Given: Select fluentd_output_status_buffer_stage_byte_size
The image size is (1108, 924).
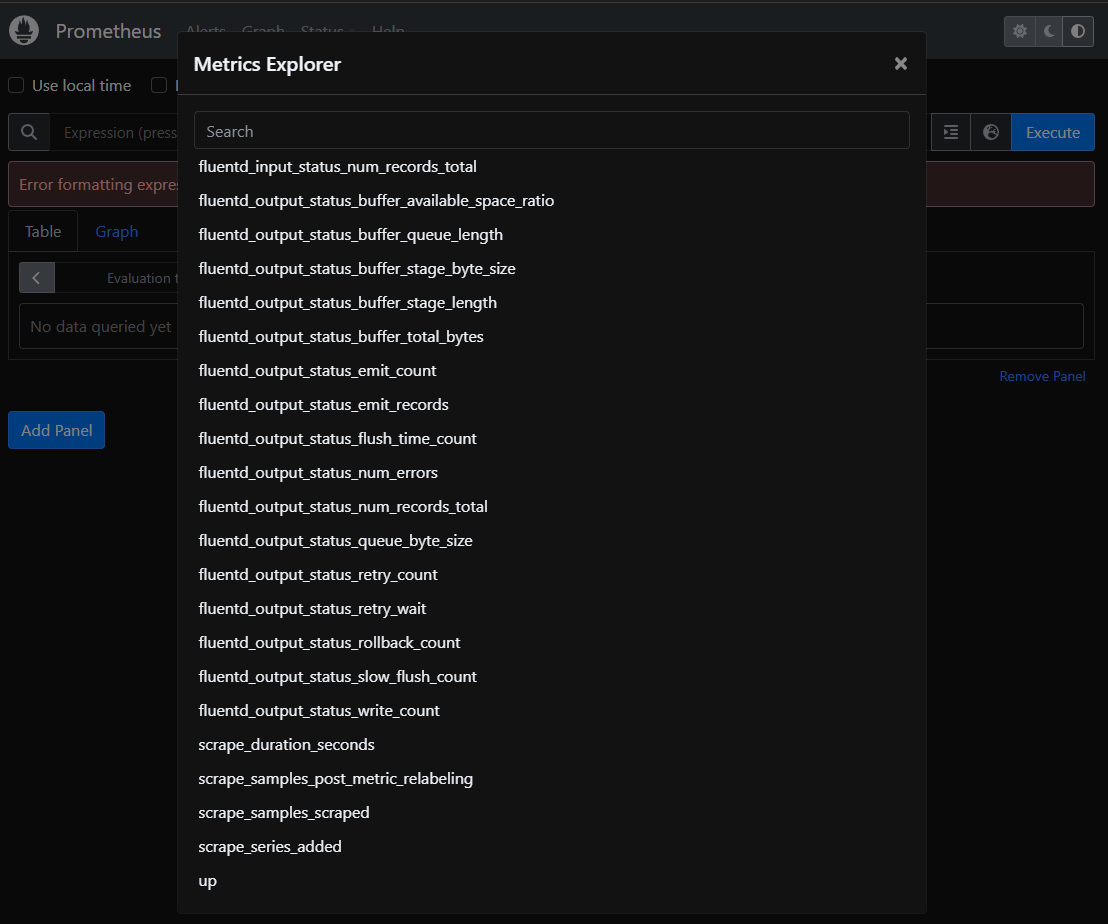Looking at the screenshot, I should tap(357, 268).
